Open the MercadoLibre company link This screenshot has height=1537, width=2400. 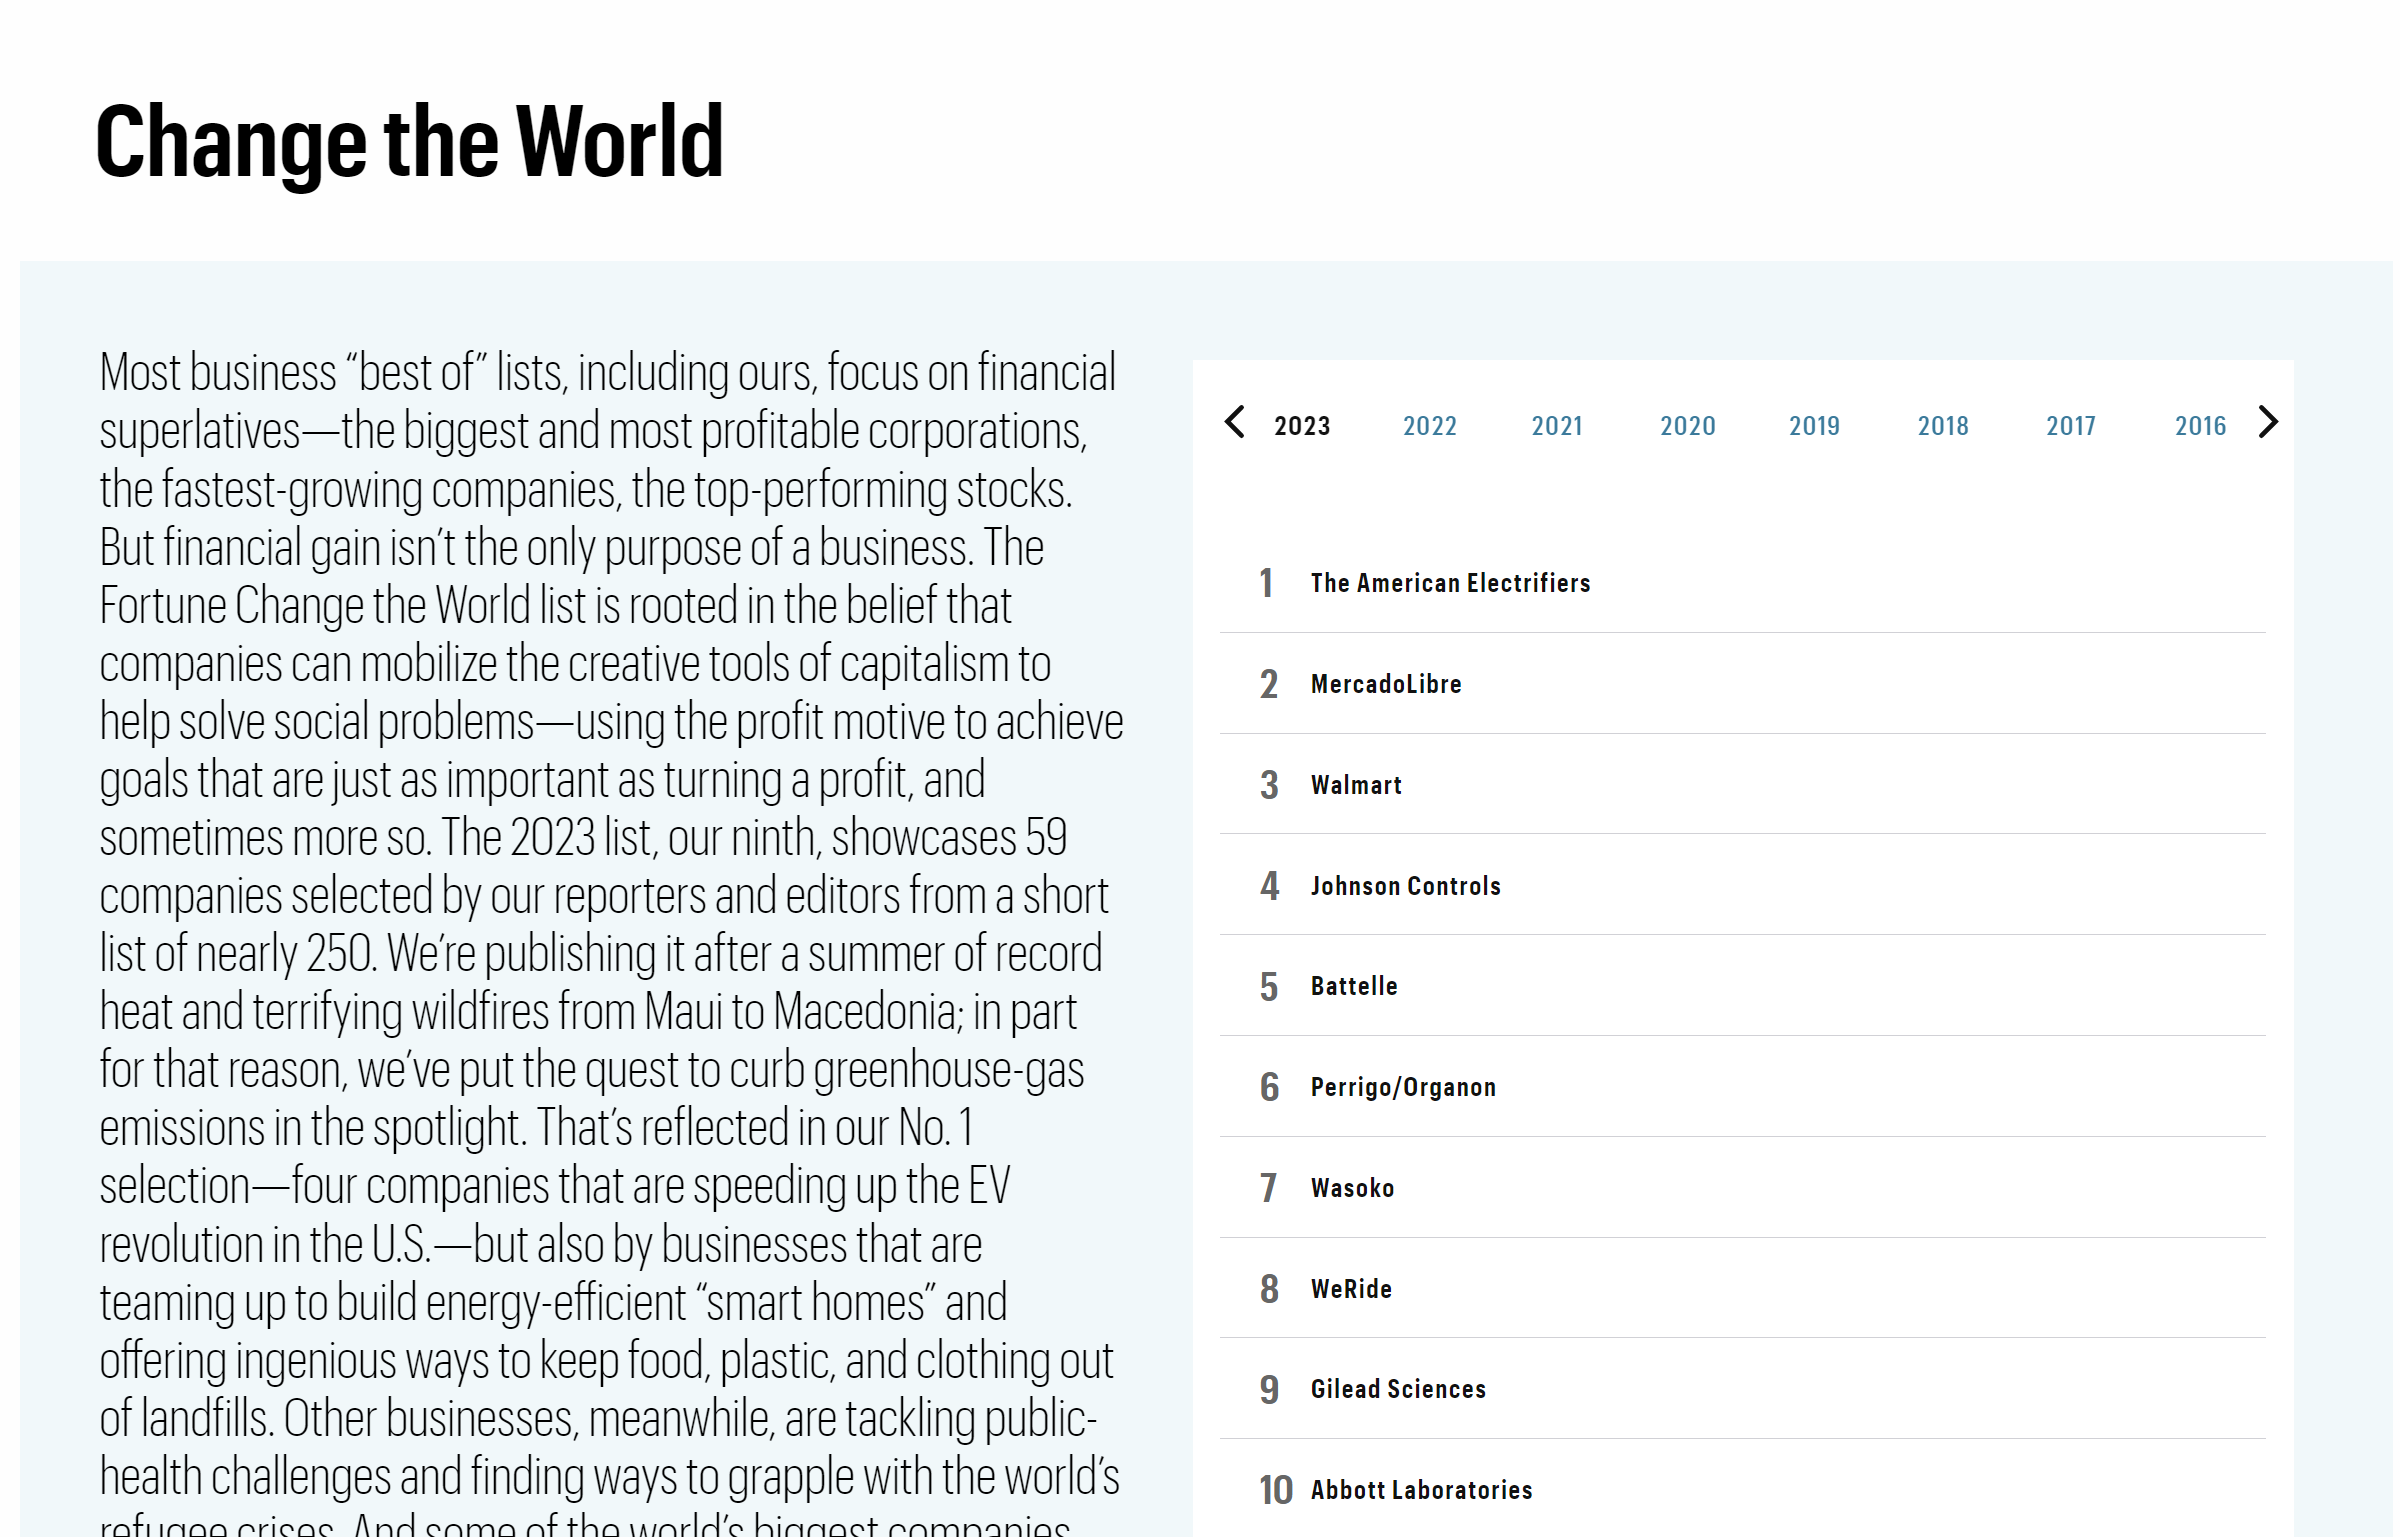[x=1386, y=684]
